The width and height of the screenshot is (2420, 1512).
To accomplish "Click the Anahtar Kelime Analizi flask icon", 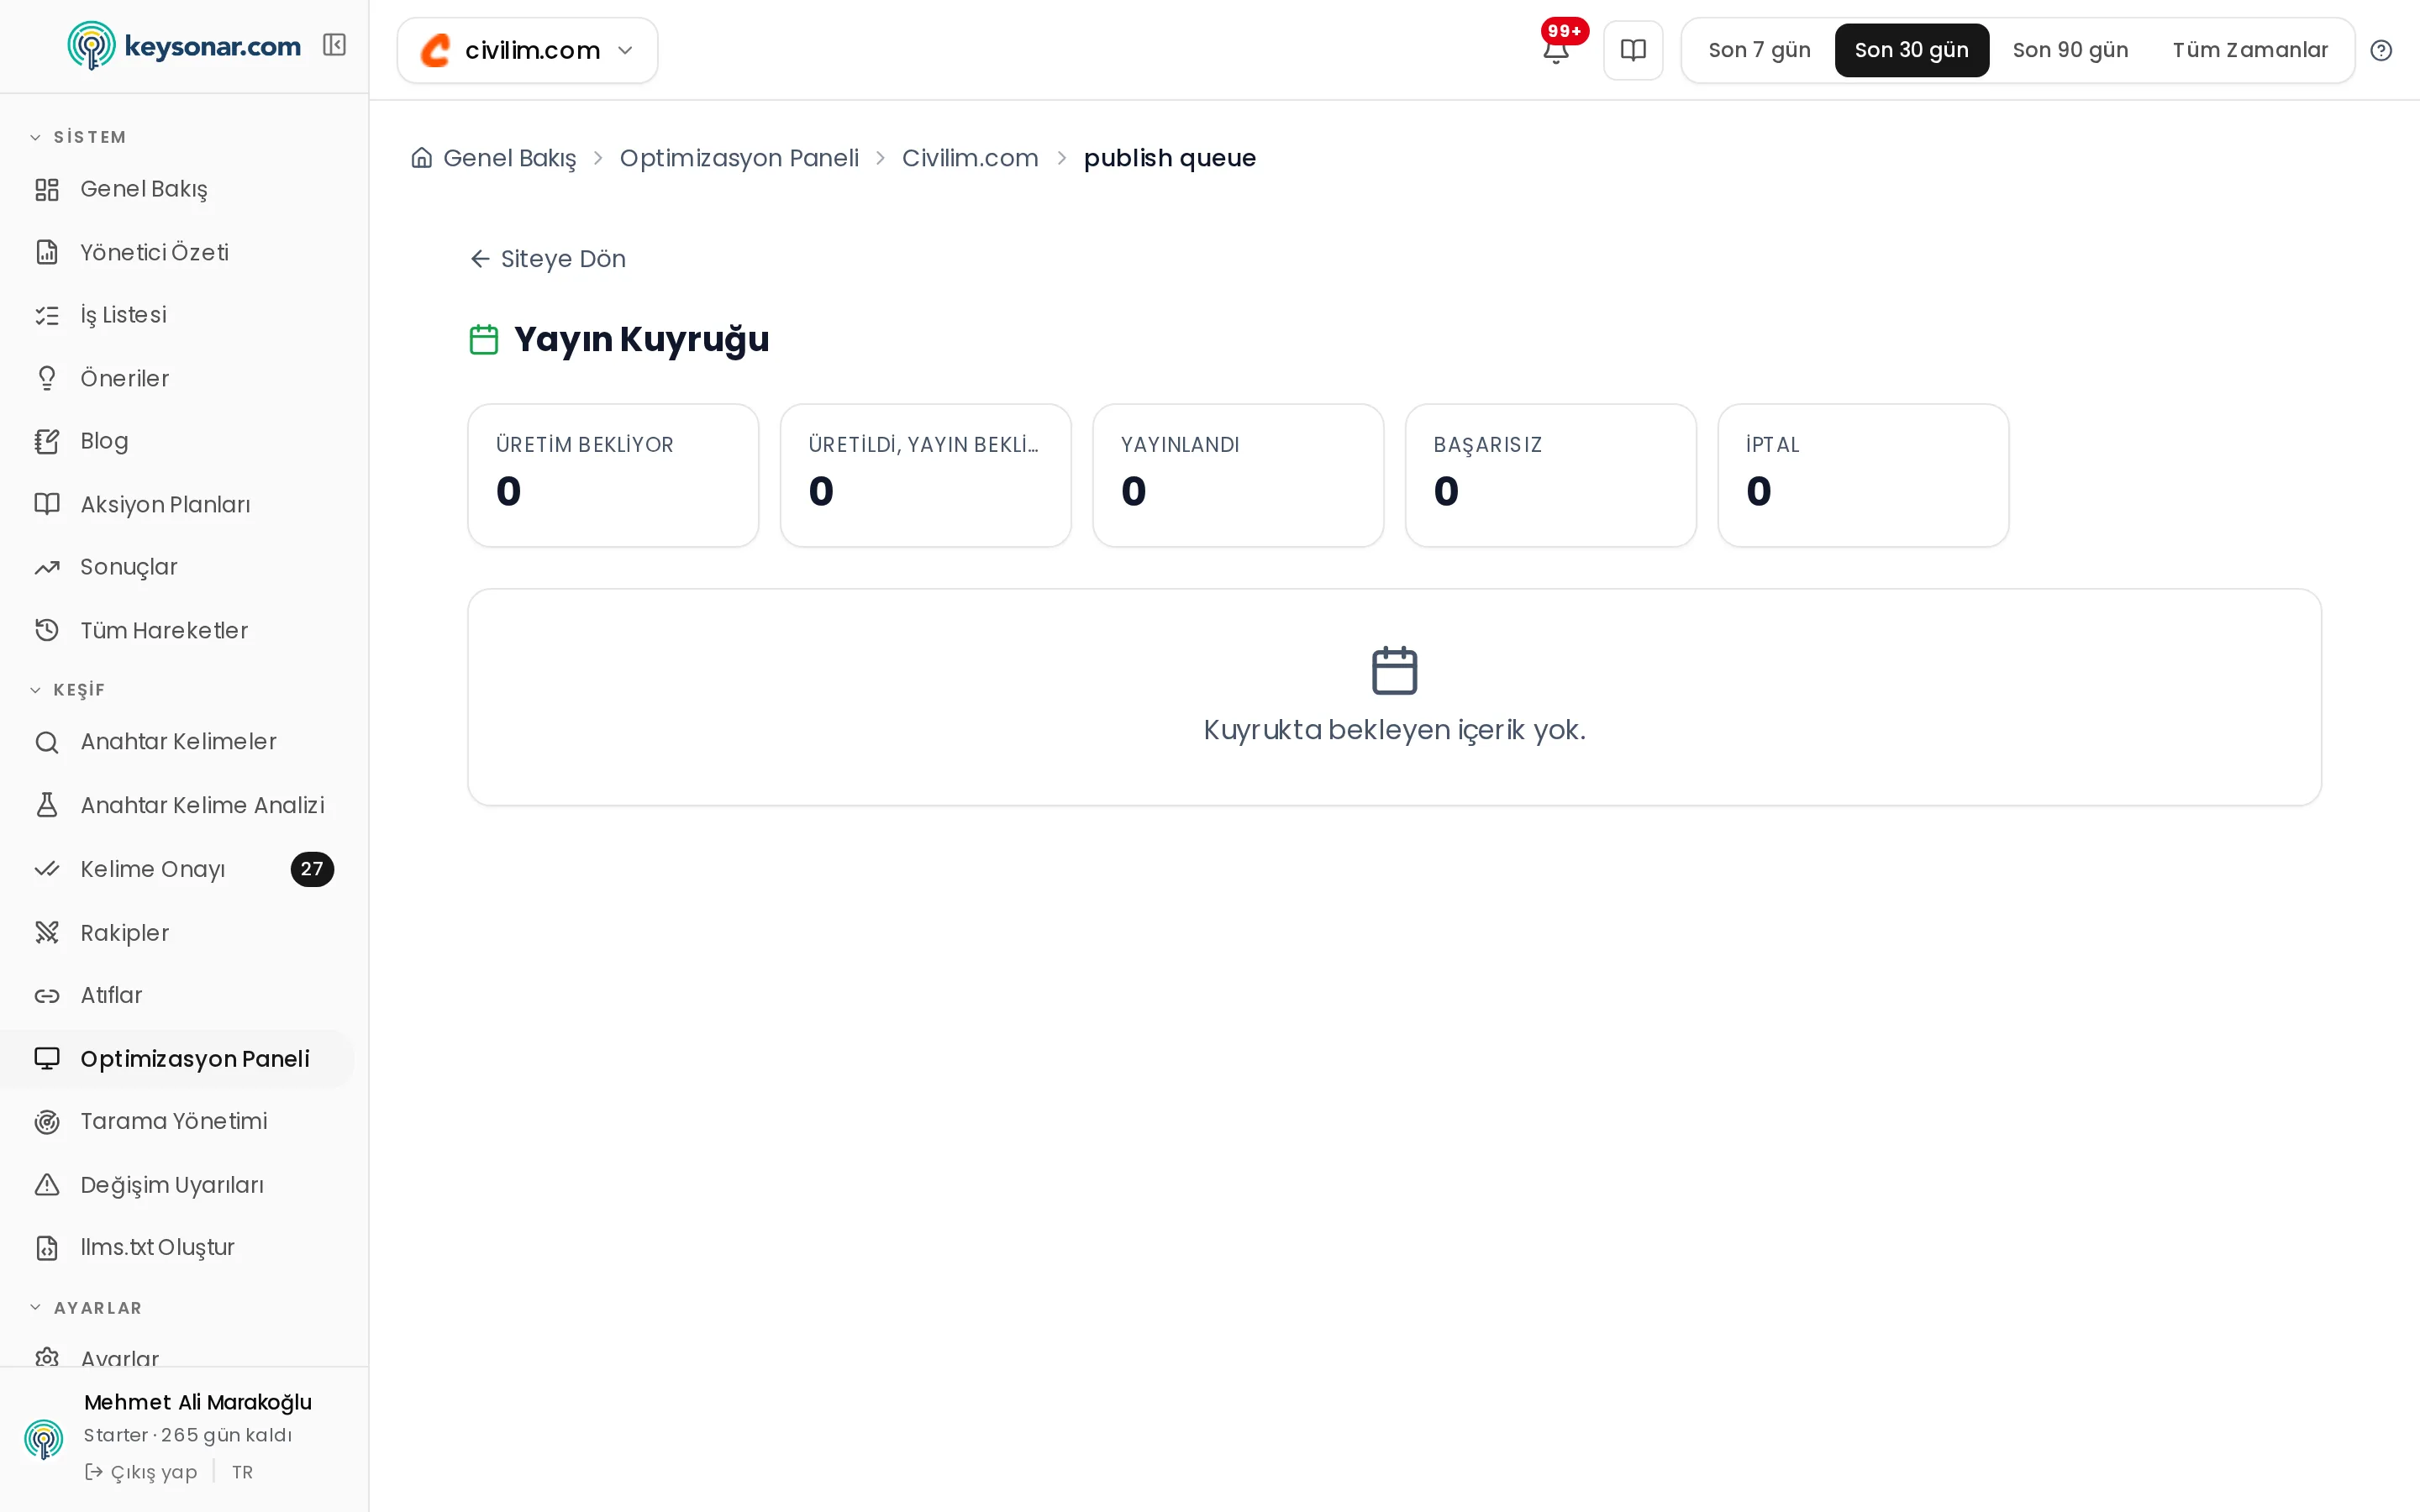I will tap(47, 805).
